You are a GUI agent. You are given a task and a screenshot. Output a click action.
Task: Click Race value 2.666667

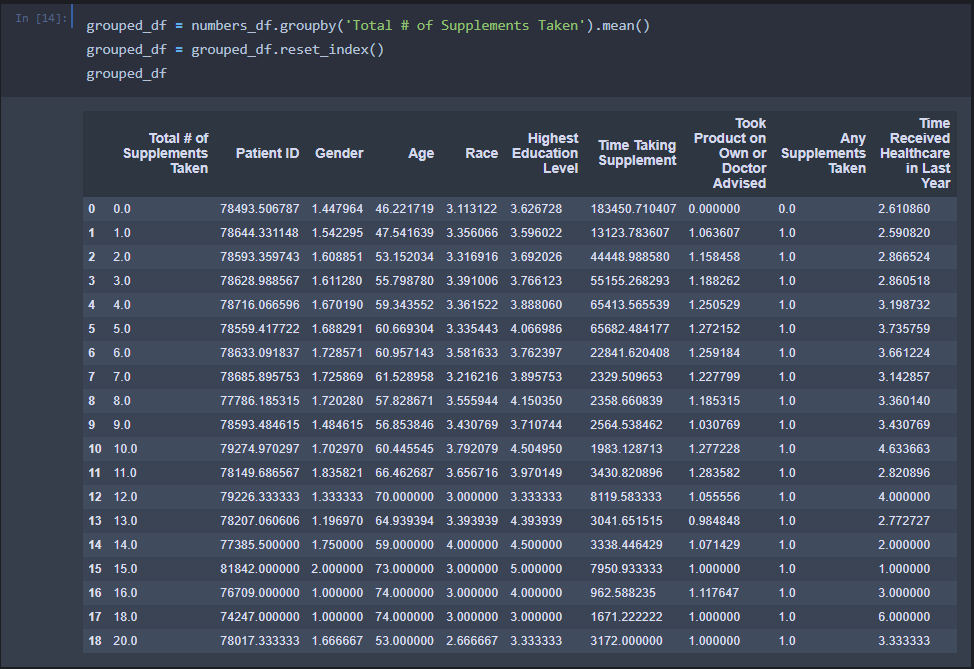tap(471, 641)
